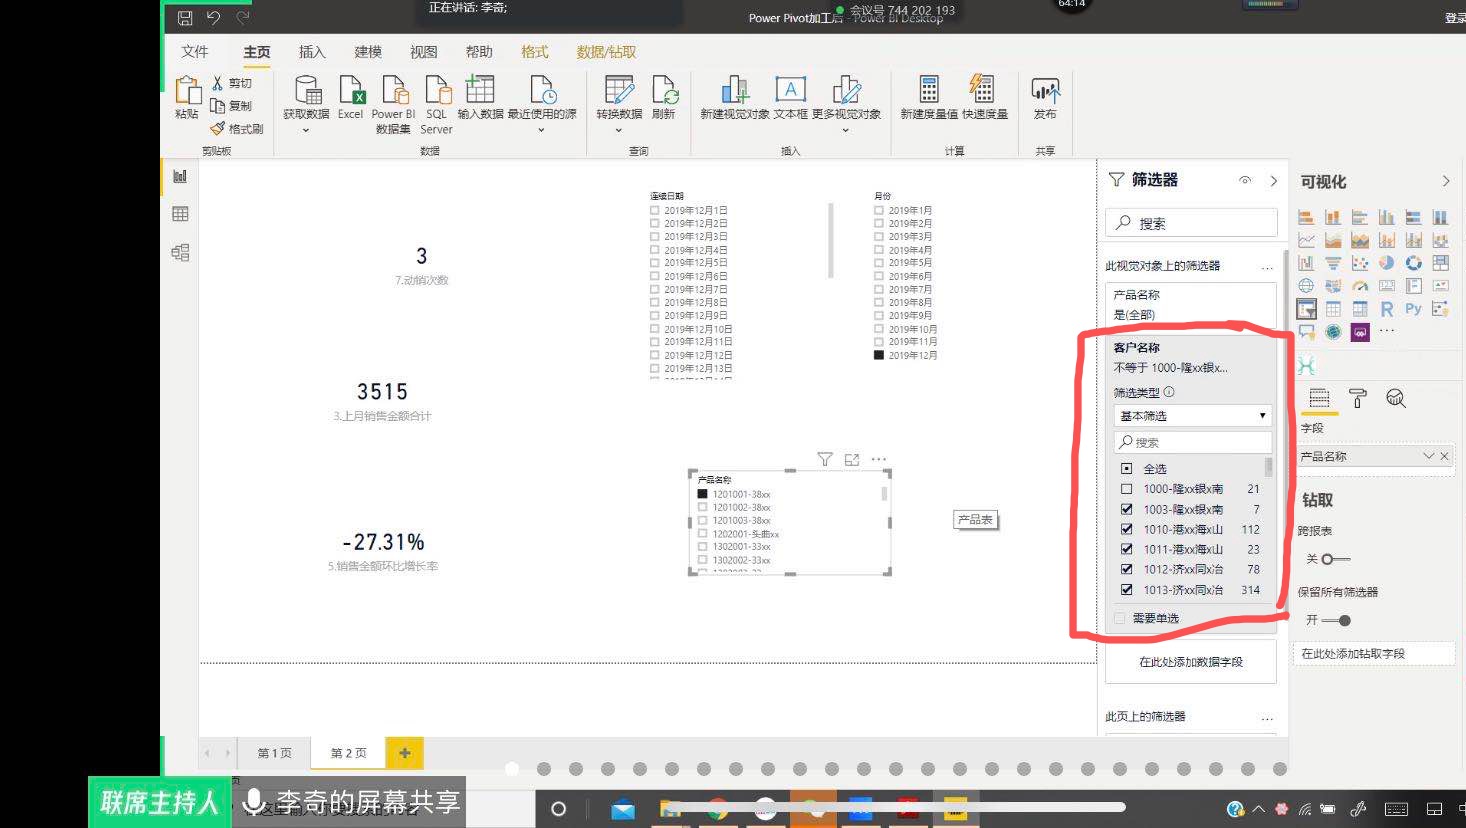Click the filter icon above product slicer
Screen dimensions: 1466x828
[x=825, y=459]
